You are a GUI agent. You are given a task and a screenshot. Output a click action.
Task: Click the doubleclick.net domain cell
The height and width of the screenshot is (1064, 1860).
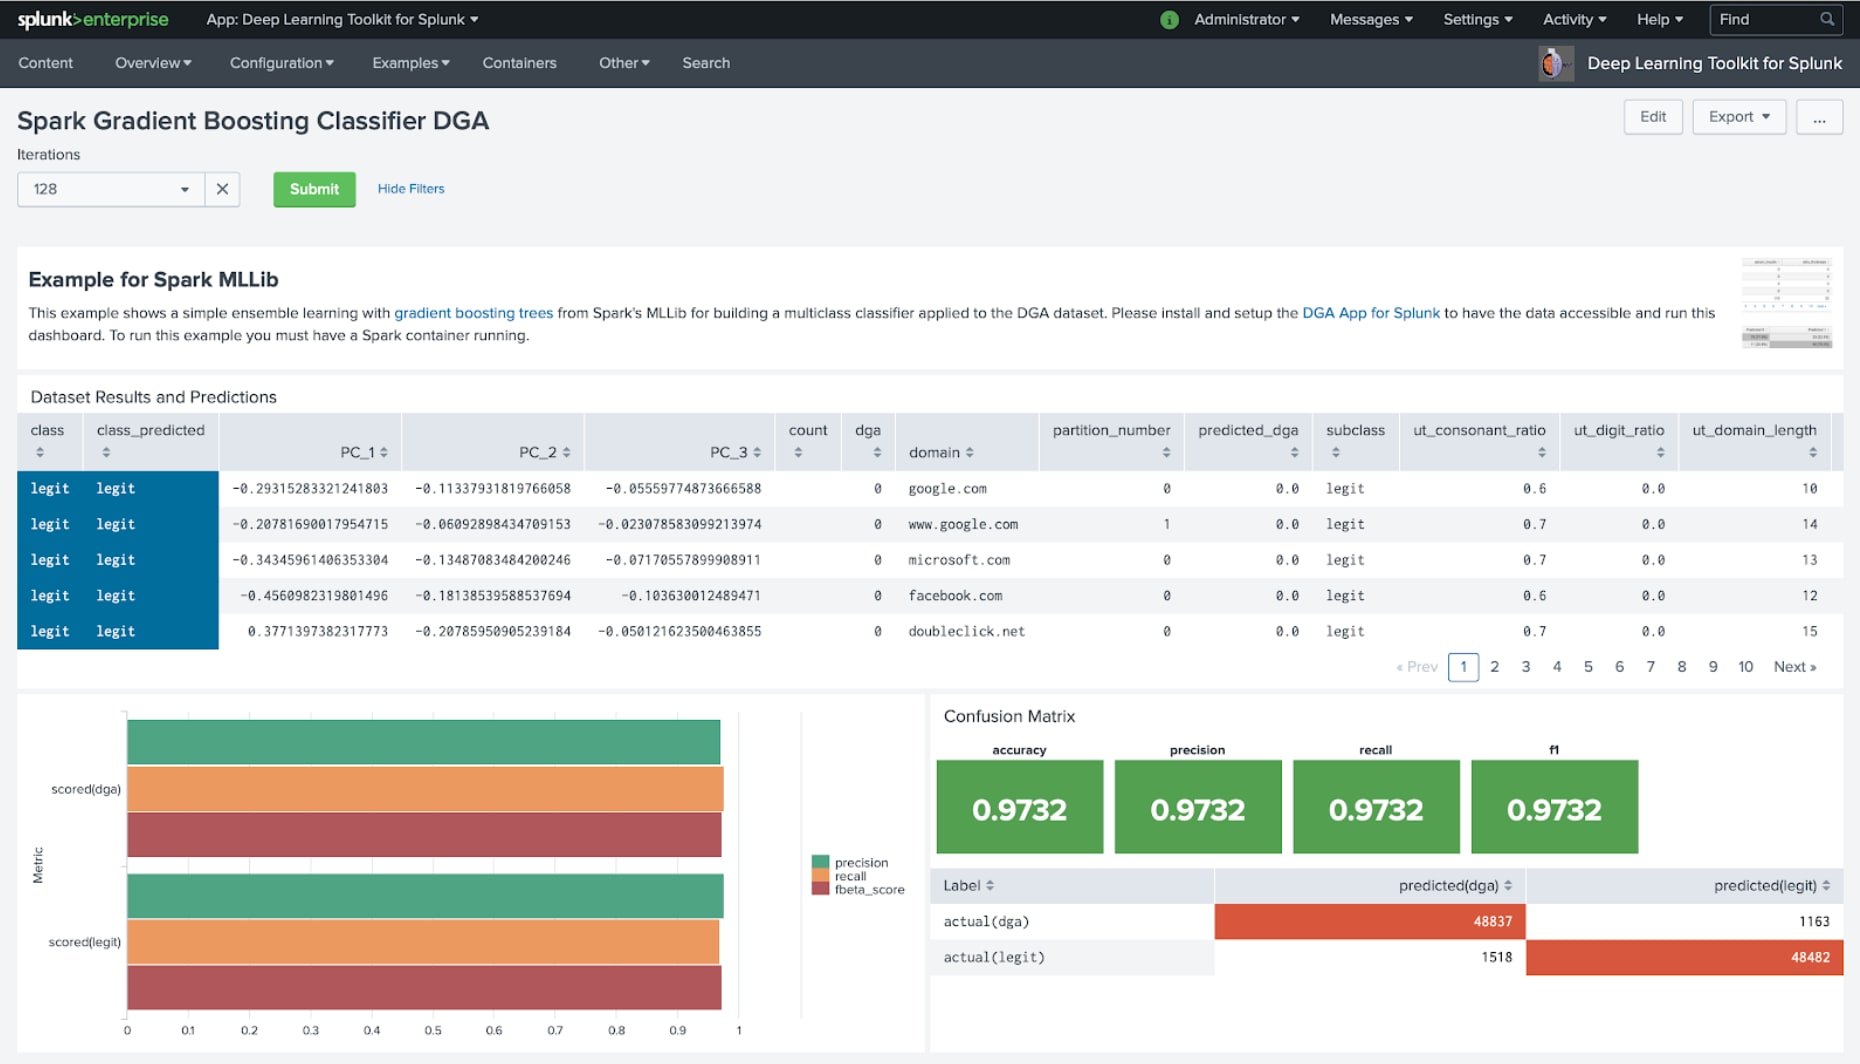(966, 631)
